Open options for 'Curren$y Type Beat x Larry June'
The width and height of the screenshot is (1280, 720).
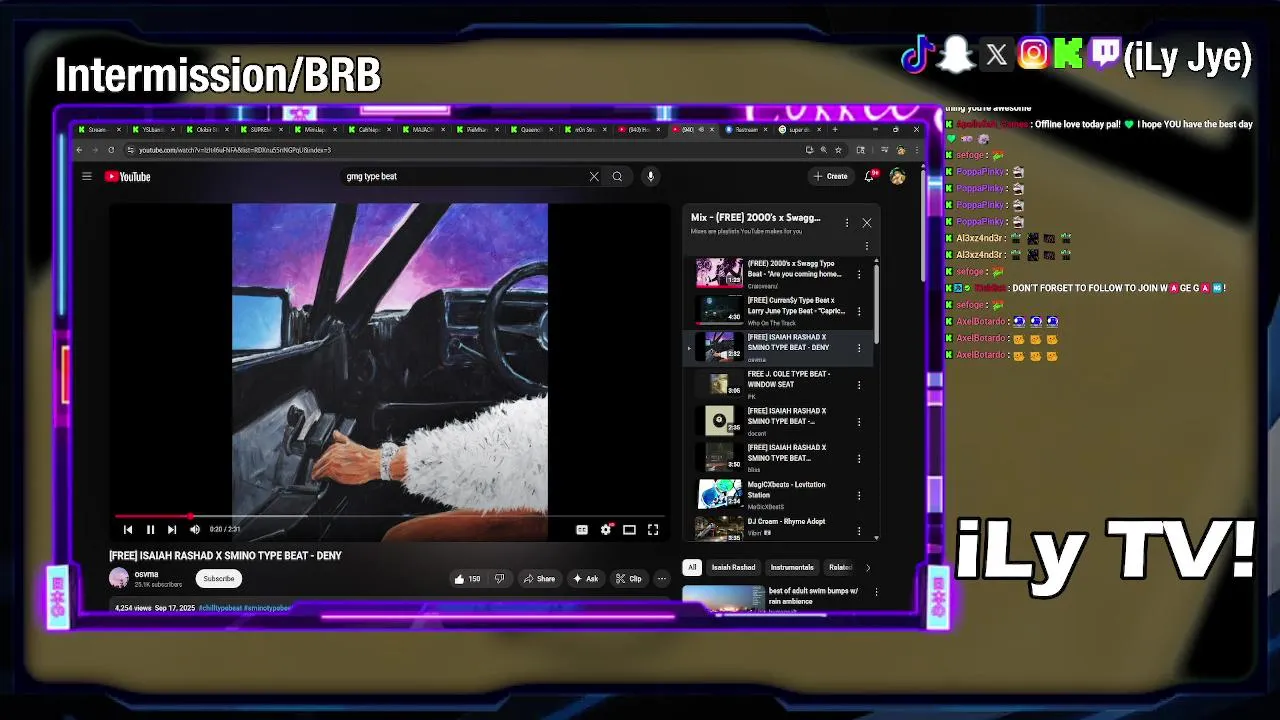pyautogui.click(x=858, y=311)
